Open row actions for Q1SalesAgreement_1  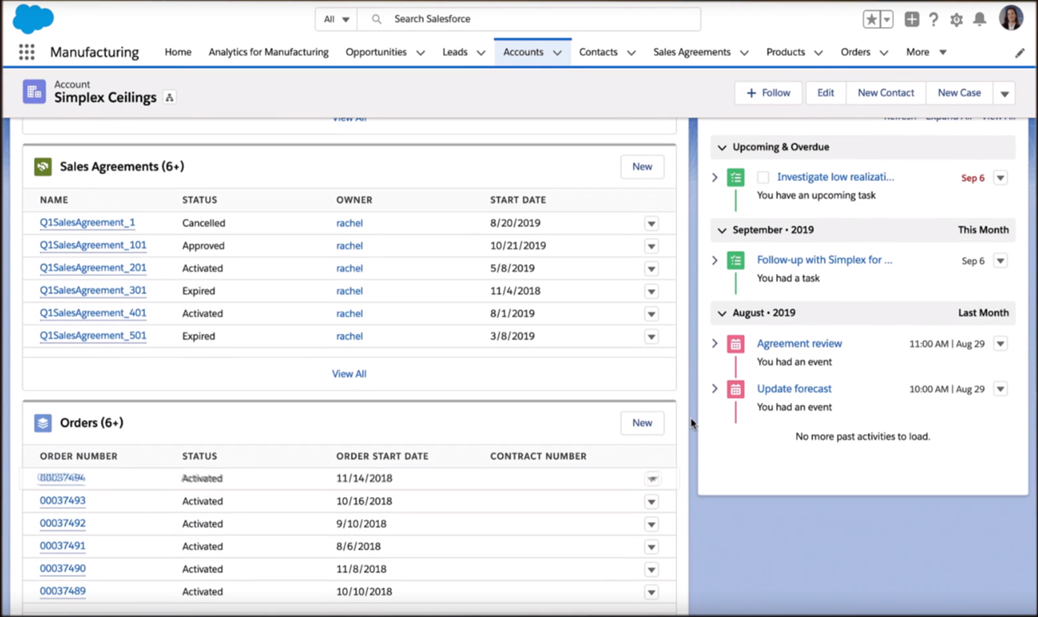click(x=651, y=224)
